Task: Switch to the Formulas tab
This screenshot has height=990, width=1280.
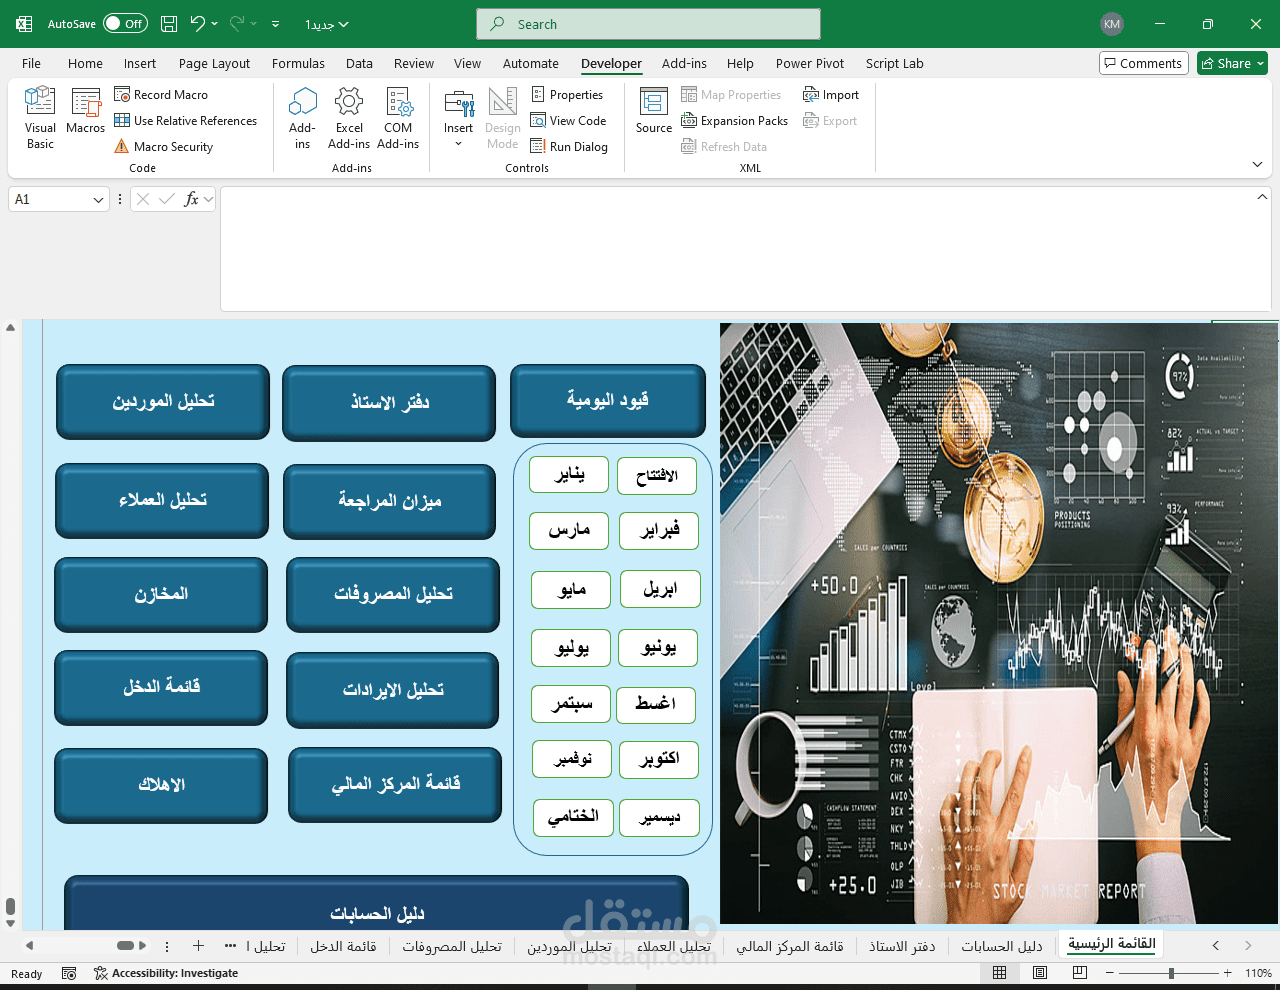Action: pos(298,63)
